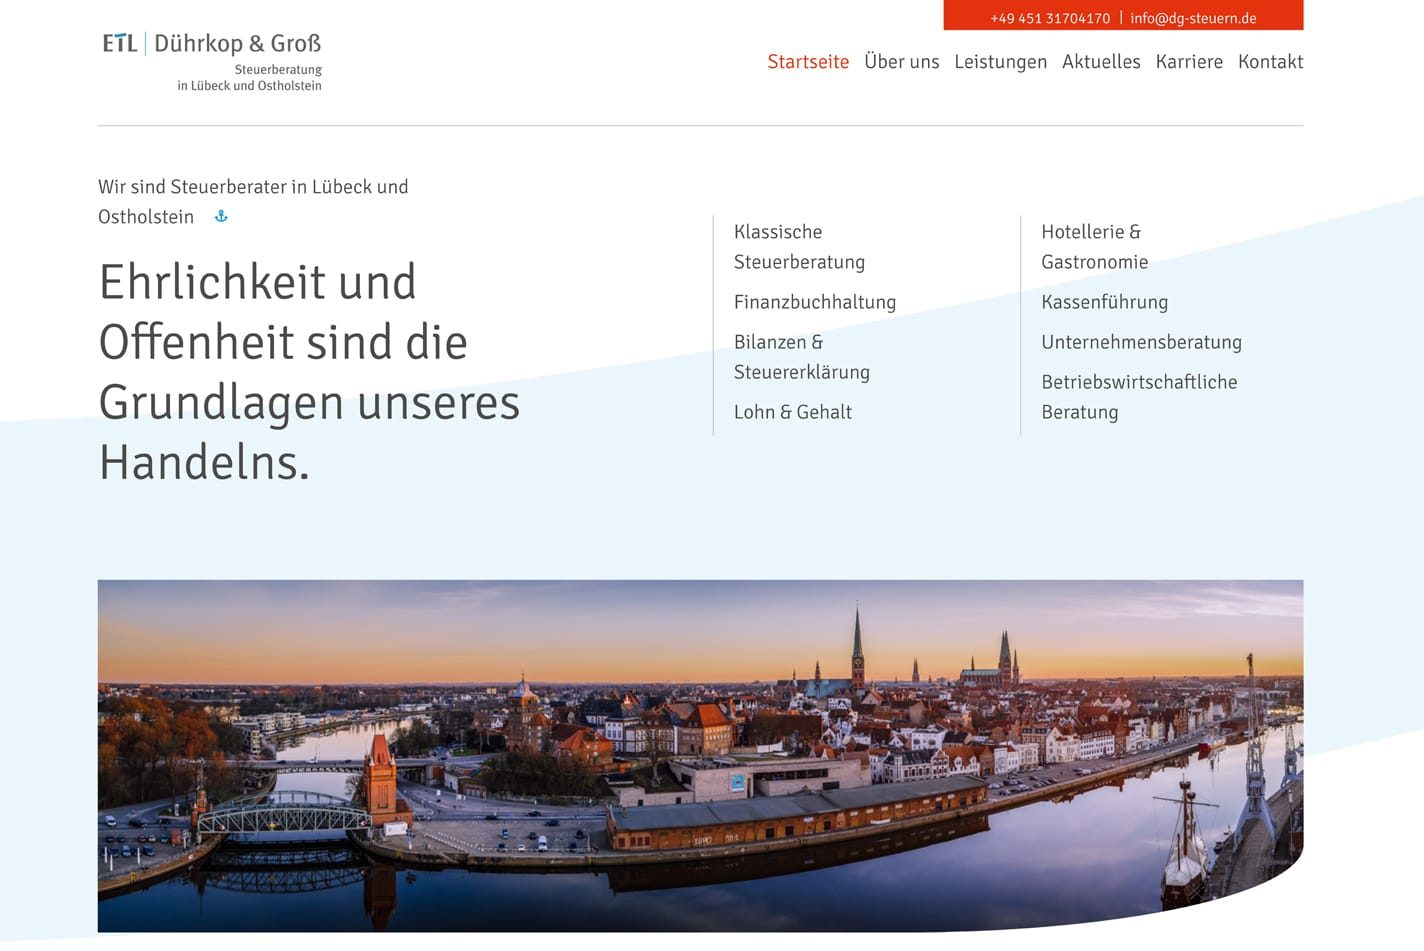This screenshot has height=951, width=1424.
Task: Open Klassische Steuerberatung service link
Action: [x=799, y=246]
